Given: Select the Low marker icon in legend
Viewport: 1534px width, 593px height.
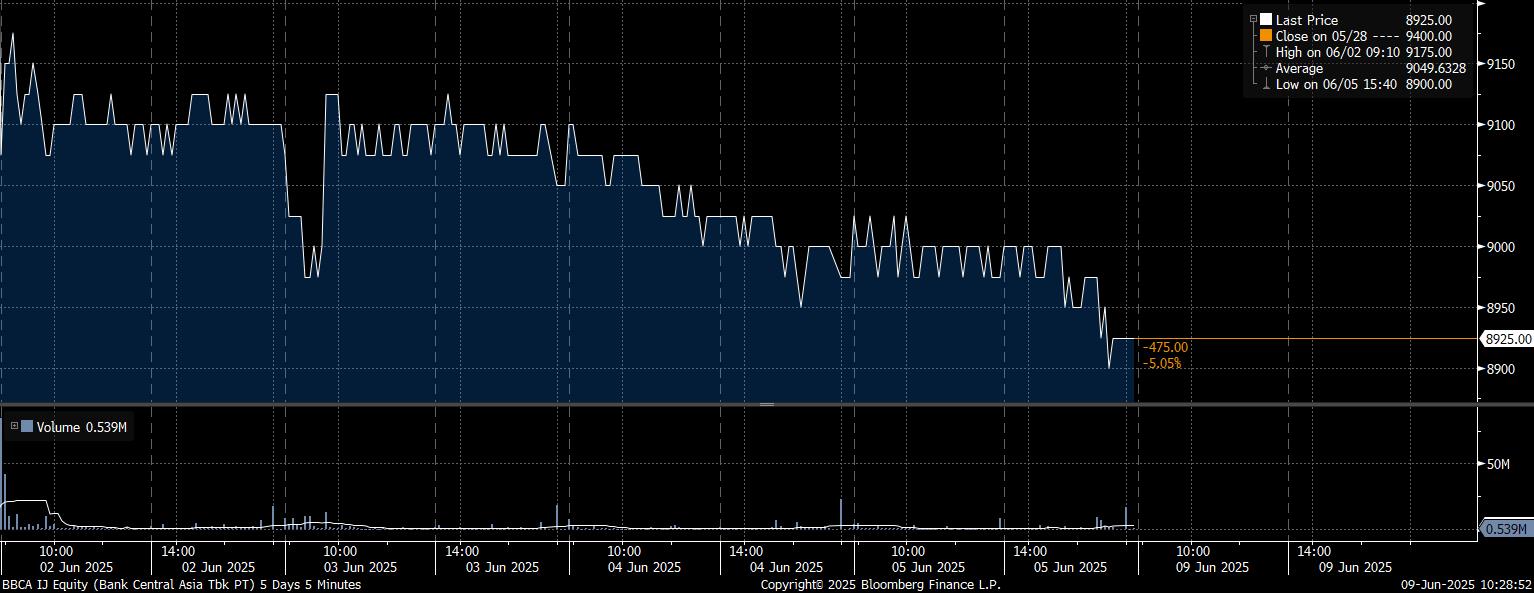Looking at the screenshot, I should [1266, 84].
